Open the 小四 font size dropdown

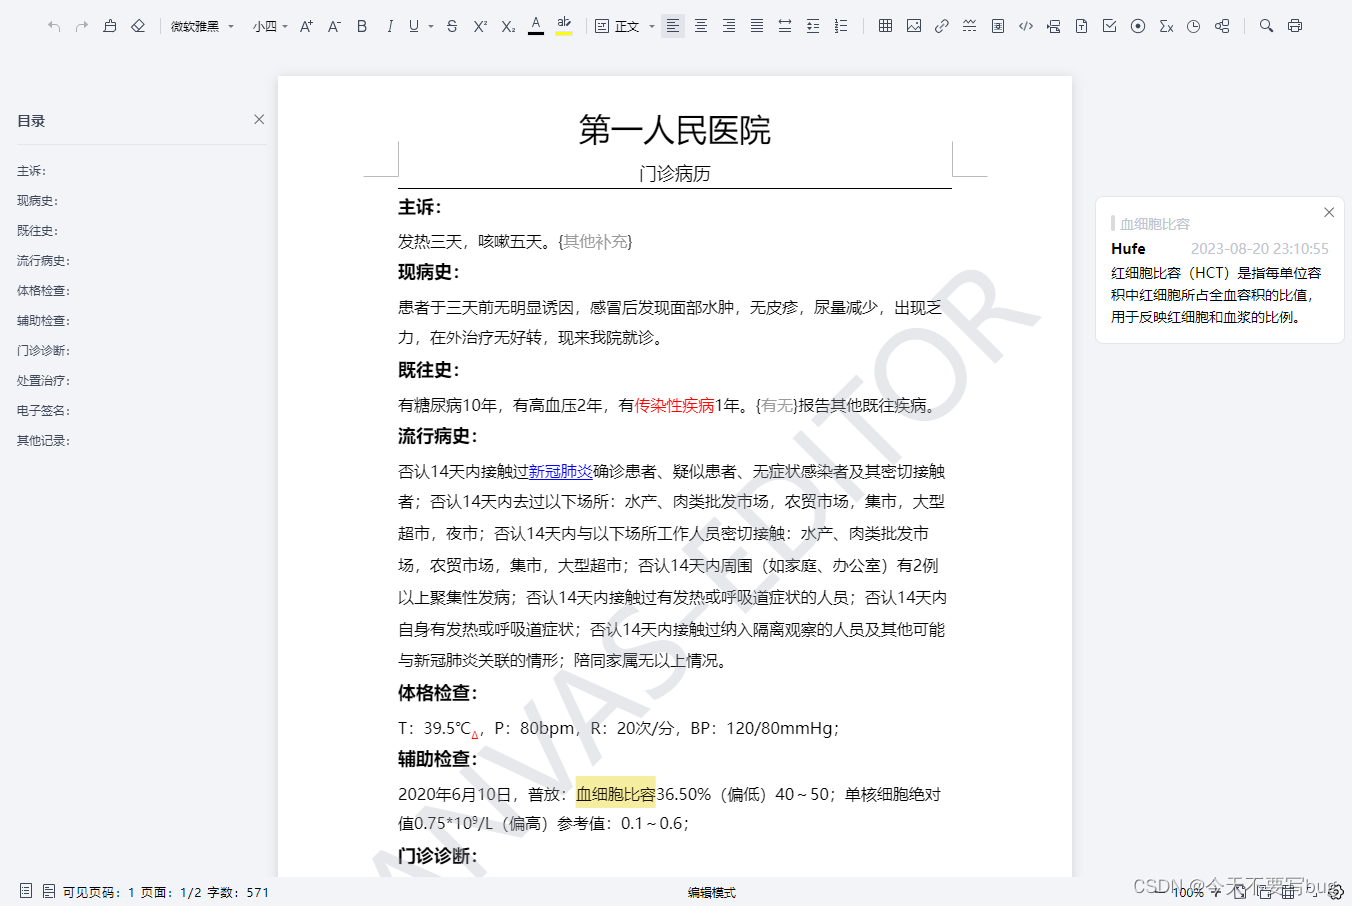270,26
